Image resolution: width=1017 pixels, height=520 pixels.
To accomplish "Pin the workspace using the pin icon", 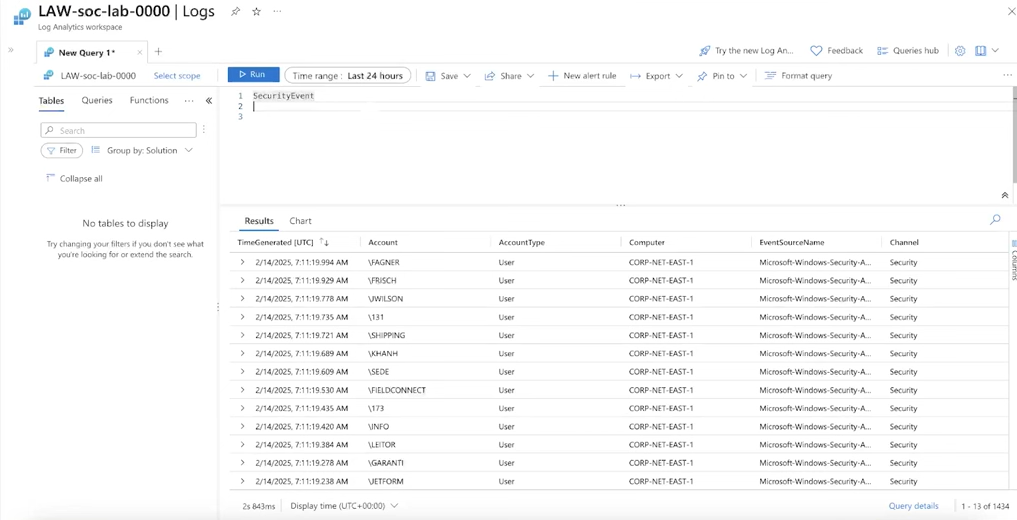I will [x=235, y=12].
